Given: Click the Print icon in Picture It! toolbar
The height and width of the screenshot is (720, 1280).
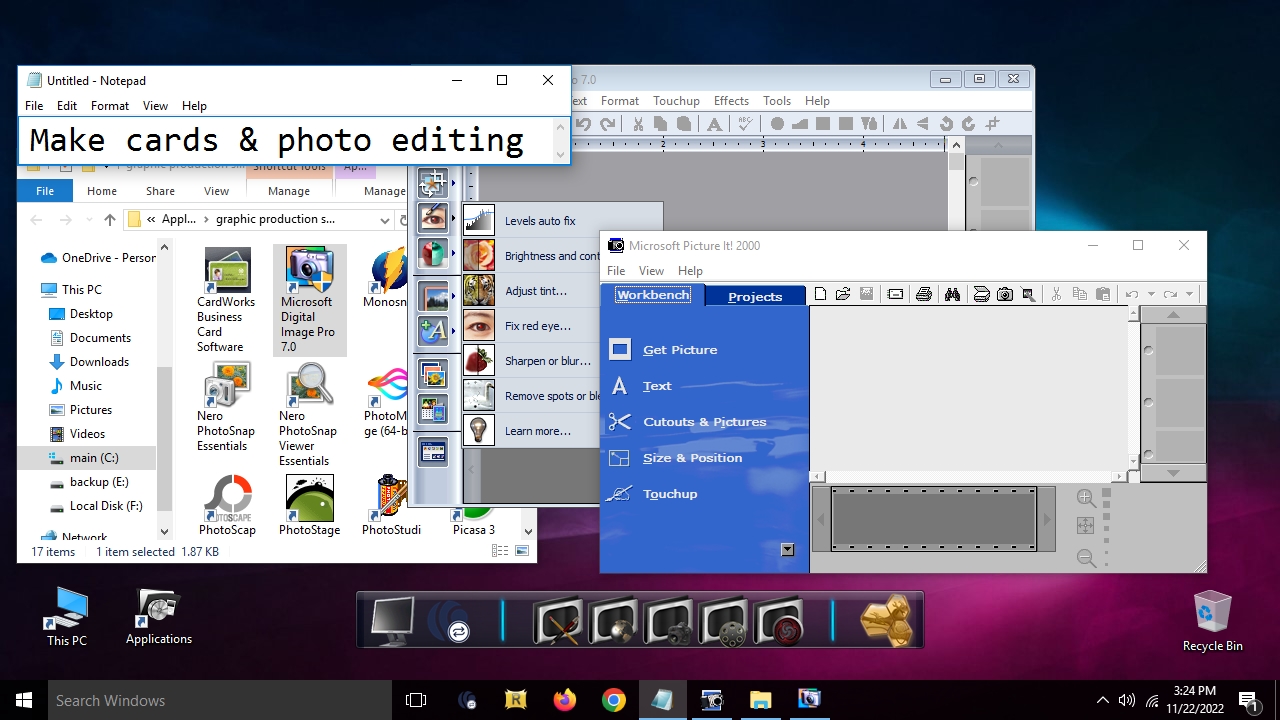Looking at the screenshot, I should 924,294.
